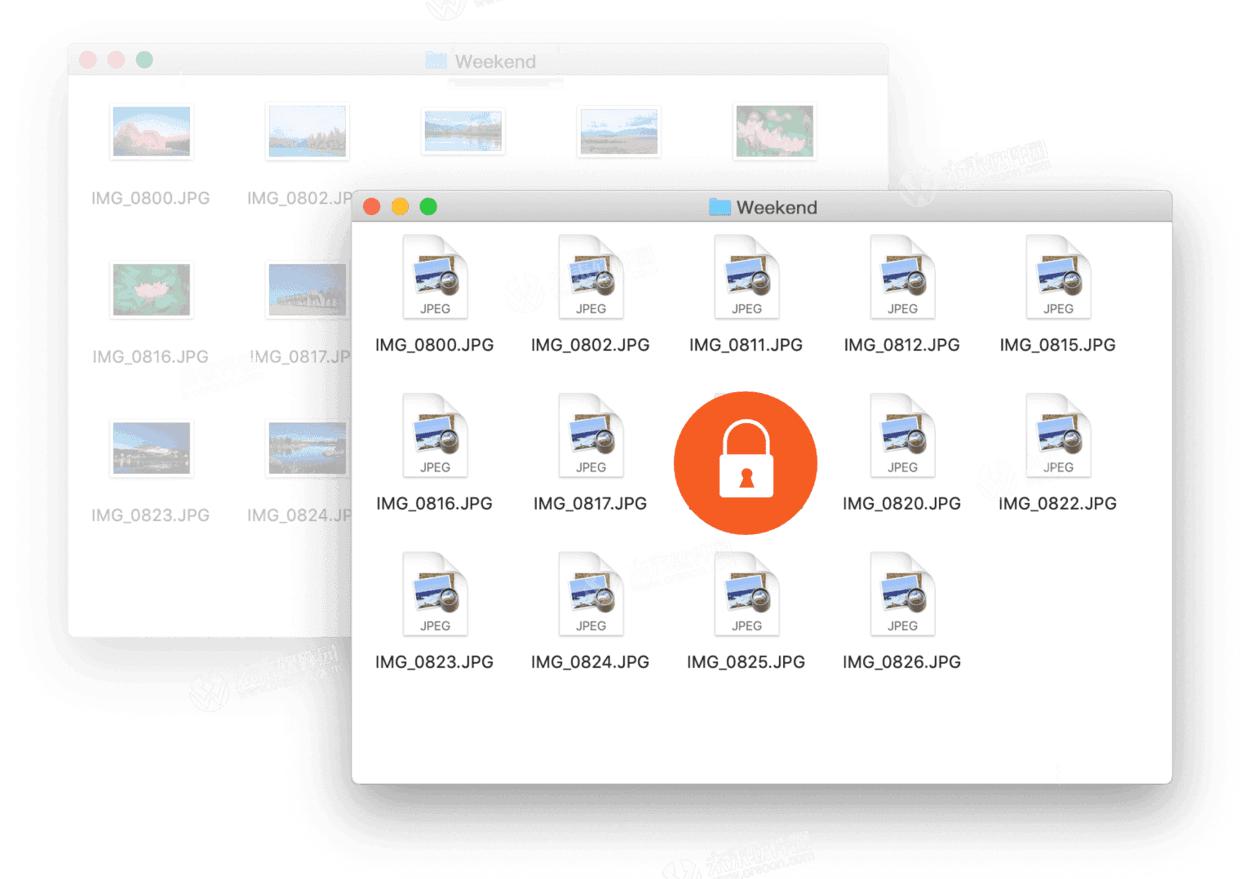Image resolution: width=1240 pixels, height=879 pixels.
Task: Minimize the front Weekend window
Action: (400, 207)
